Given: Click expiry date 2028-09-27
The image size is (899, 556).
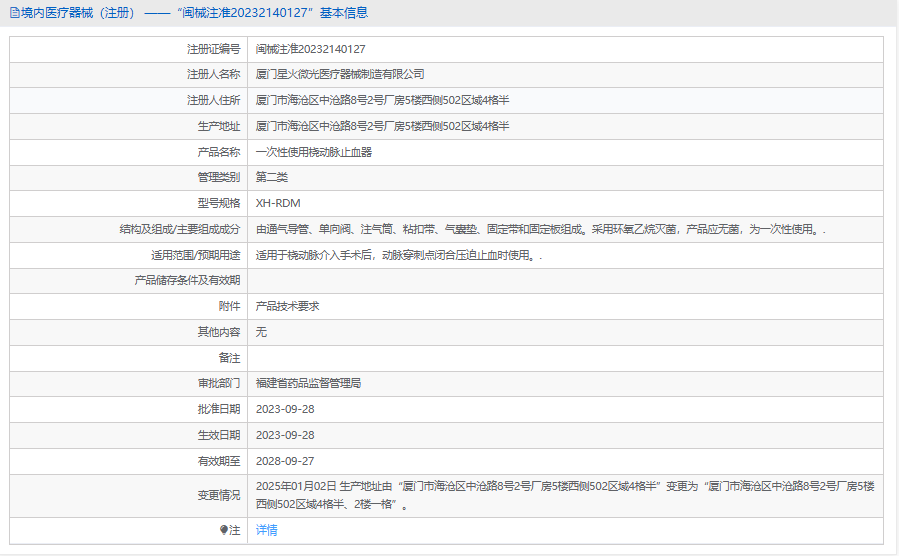Looking at the screenshot, I should point(285,461).
